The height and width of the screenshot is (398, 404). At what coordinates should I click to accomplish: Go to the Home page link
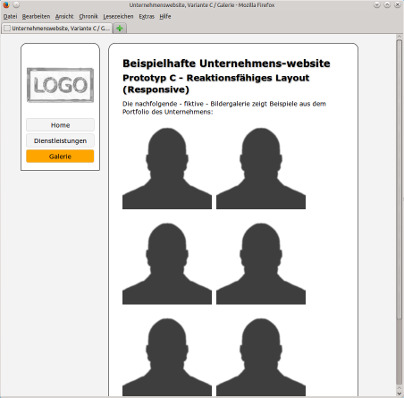point(60,125)
